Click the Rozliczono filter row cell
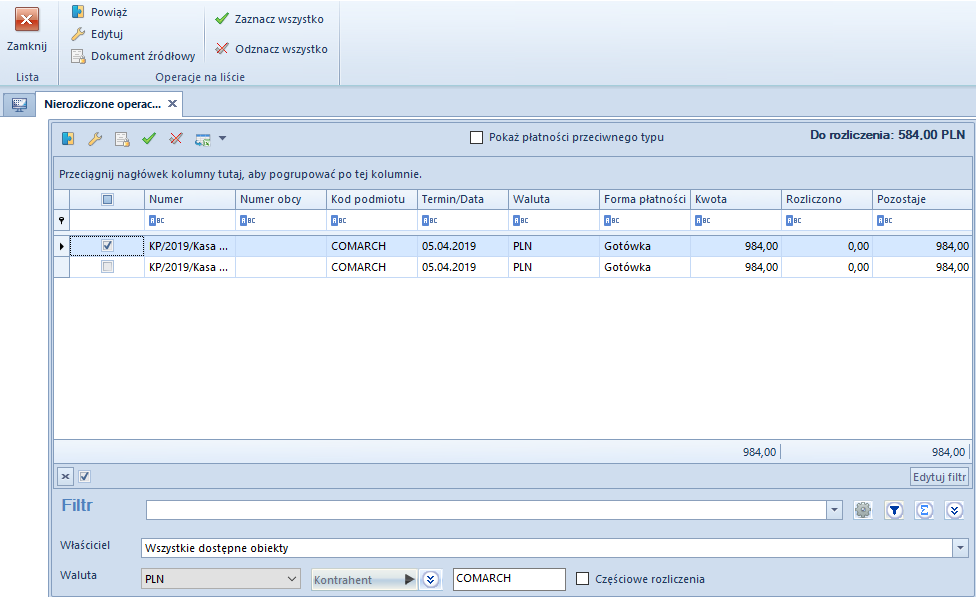Image resolution: width=976 pixels, height=598 pixels. coord(827,220)
